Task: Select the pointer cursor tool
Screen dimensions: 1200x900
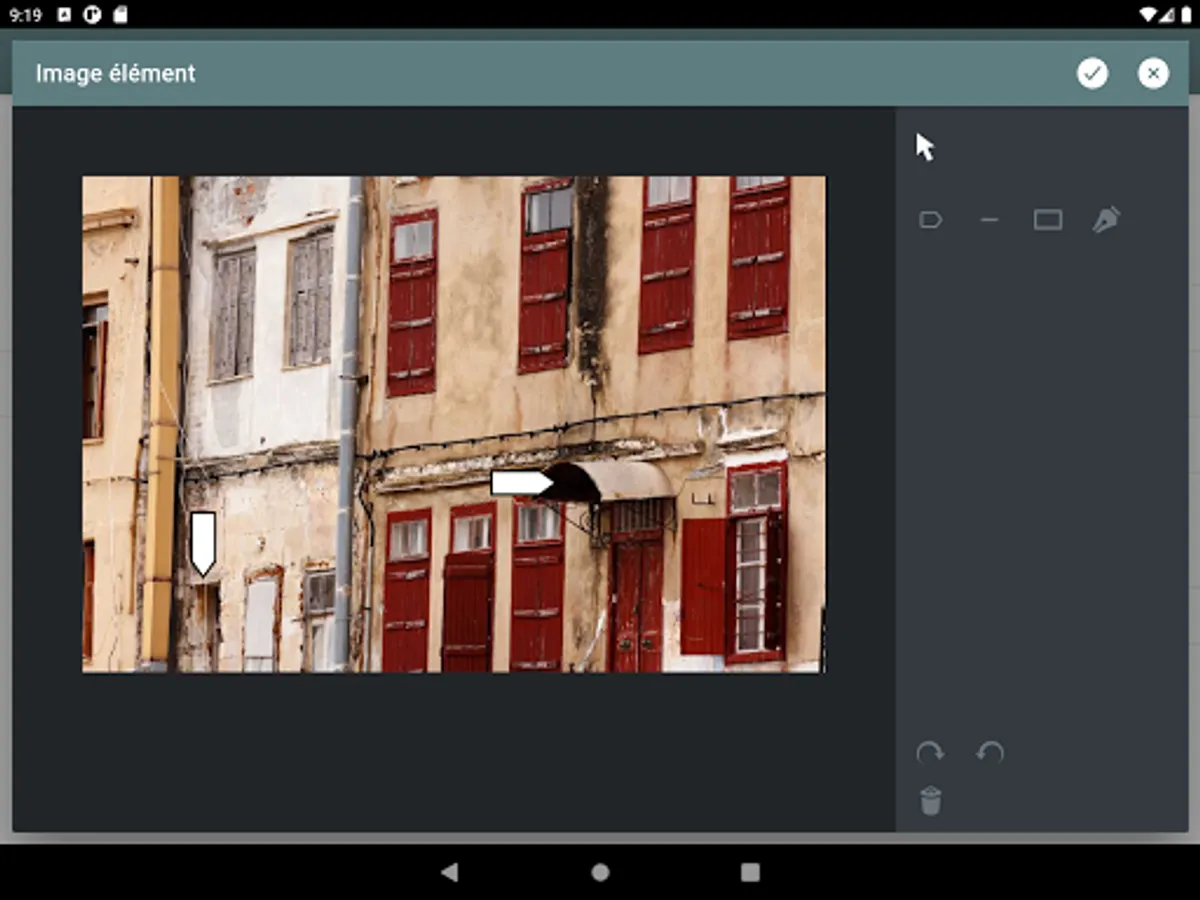Action: 925,147
